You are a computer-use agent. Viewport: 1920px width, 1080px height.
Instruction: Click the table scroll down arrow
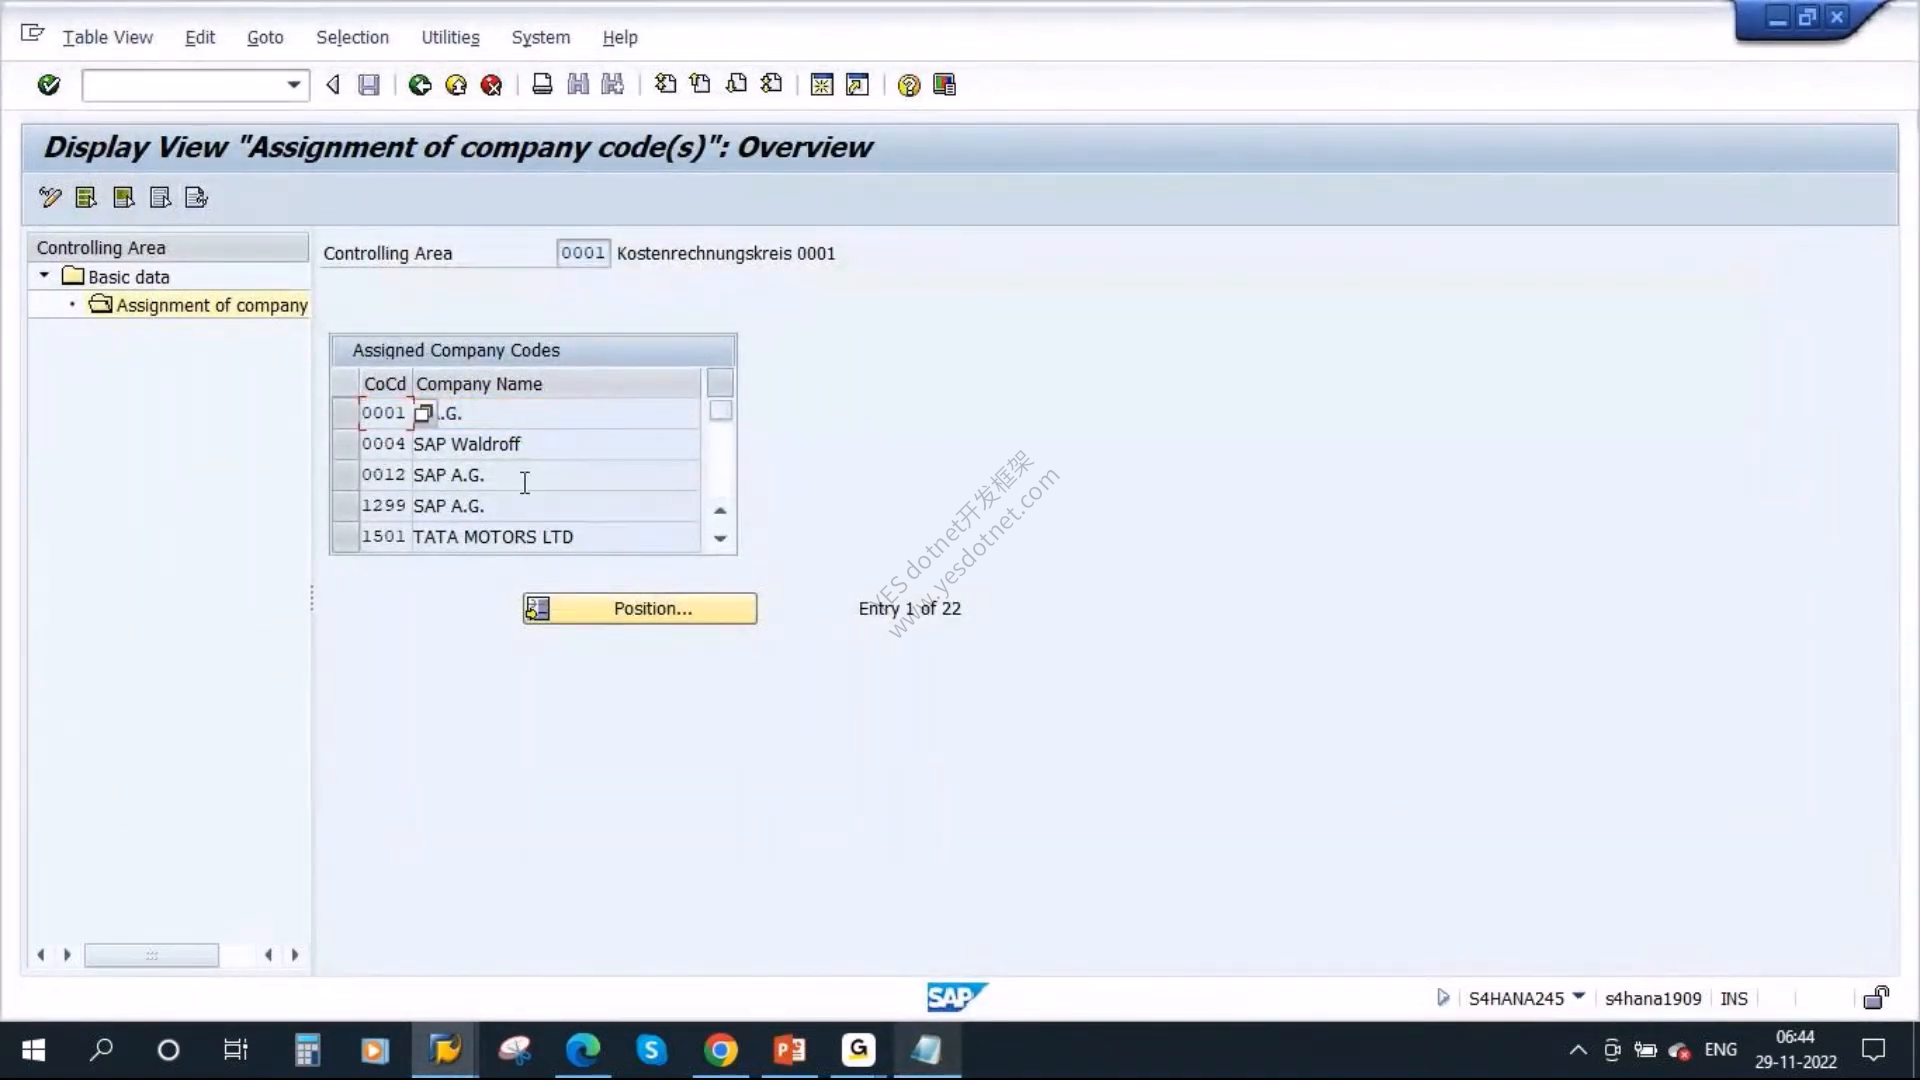point(720,538)
